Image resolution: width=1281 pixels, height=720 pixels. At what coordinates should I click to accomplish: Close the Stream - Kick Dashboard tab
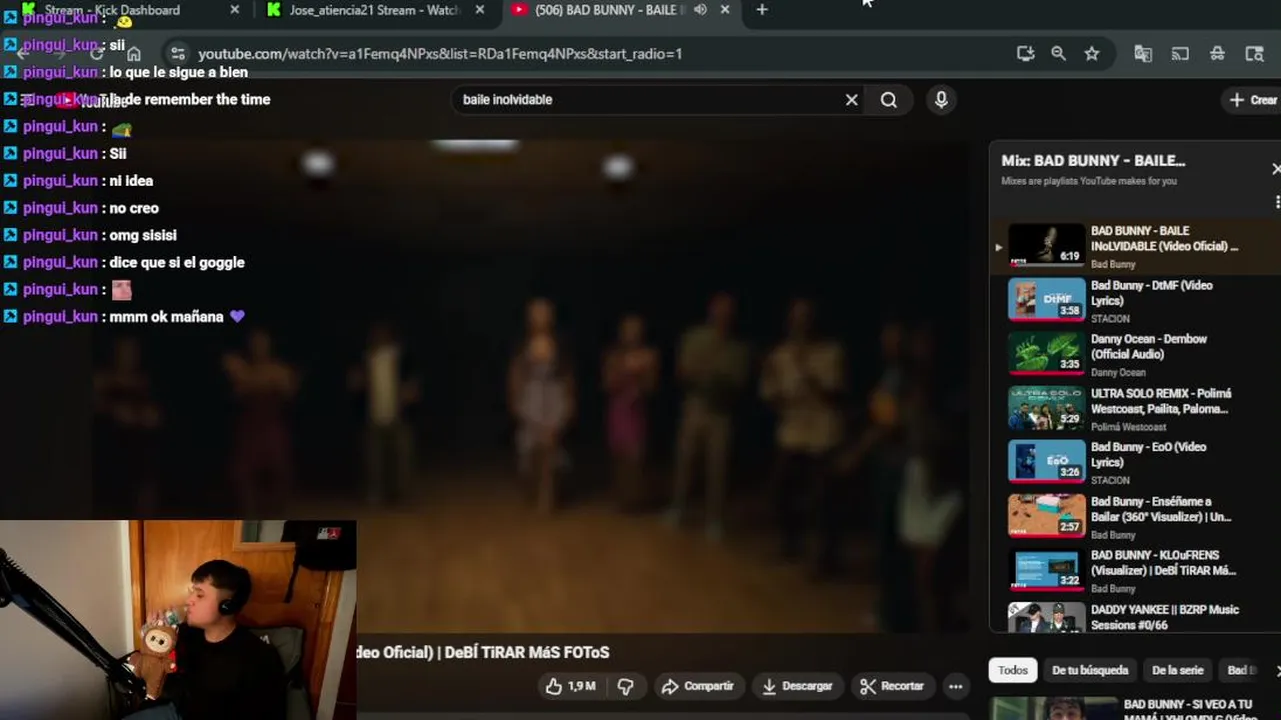235,10
